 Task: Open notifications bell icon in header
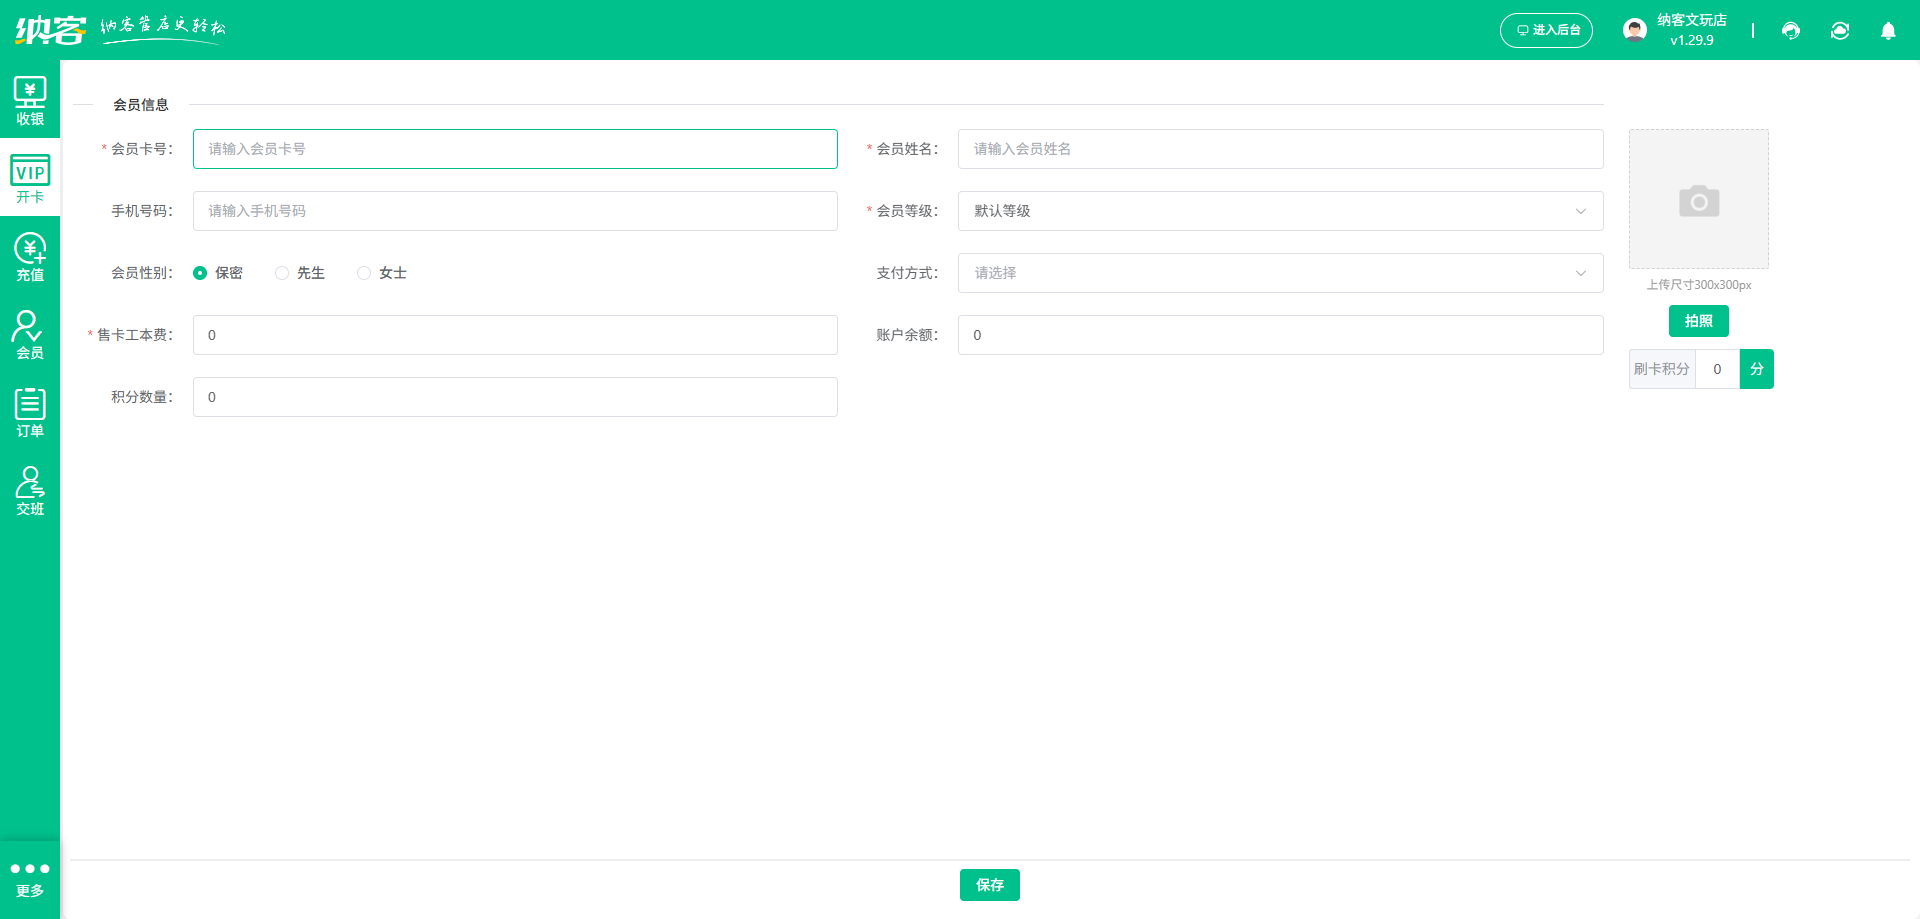[x=1888, y=31]
